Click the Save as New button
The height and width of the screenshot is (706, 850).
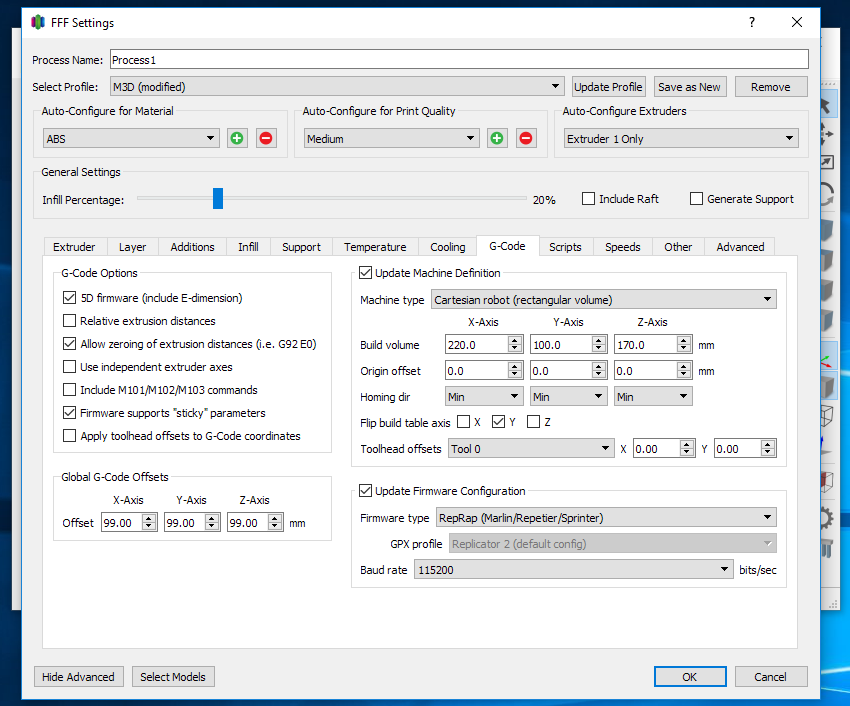690,87
